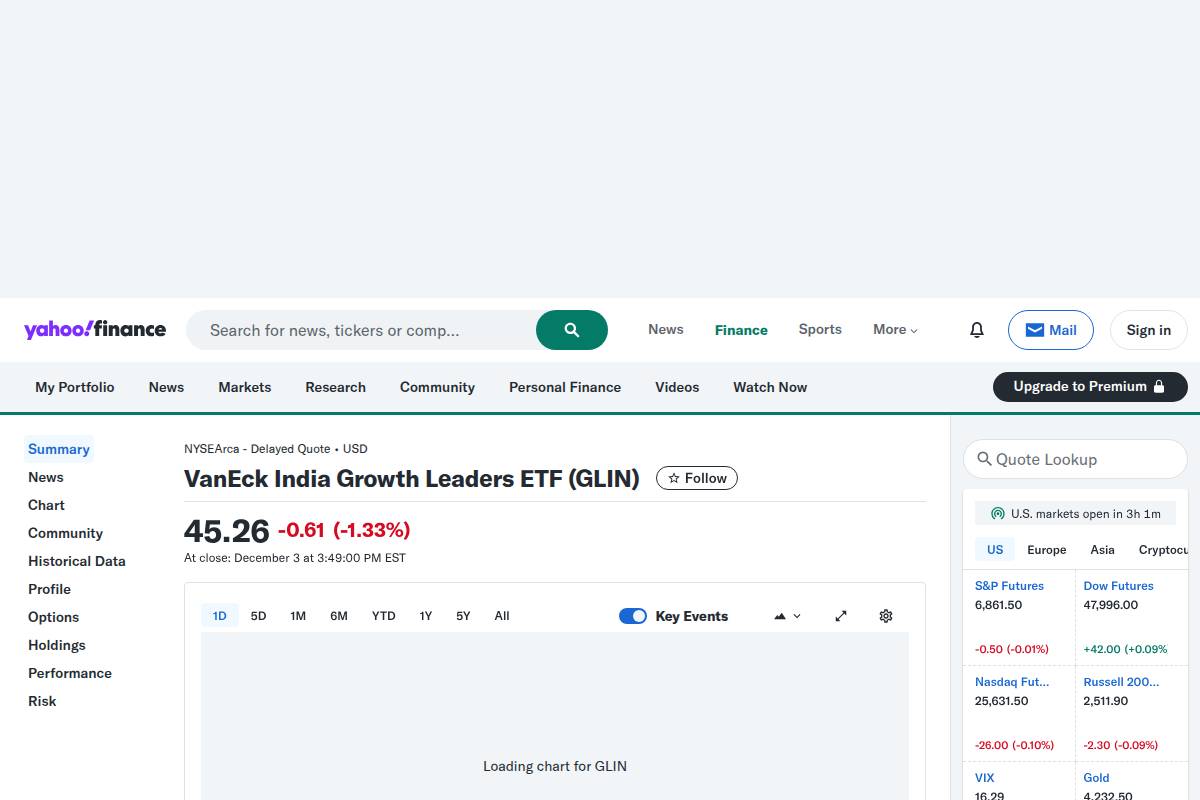Click the star on the Follow button
The width and height of the screenshot is (1200, 800).
(x=675, y=478)
